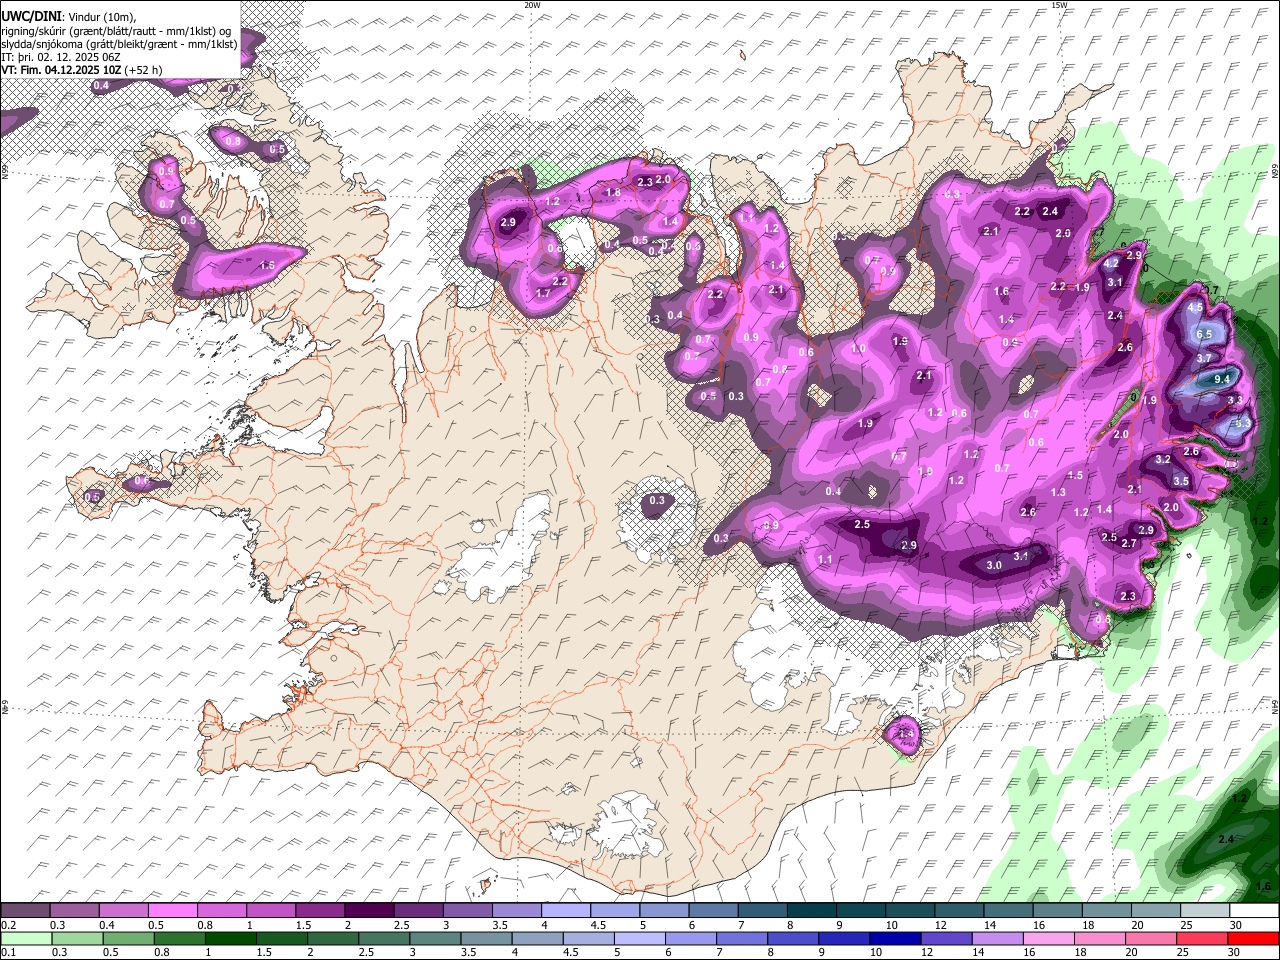Click lower legend swatch labeled 25

(1200, 939)
